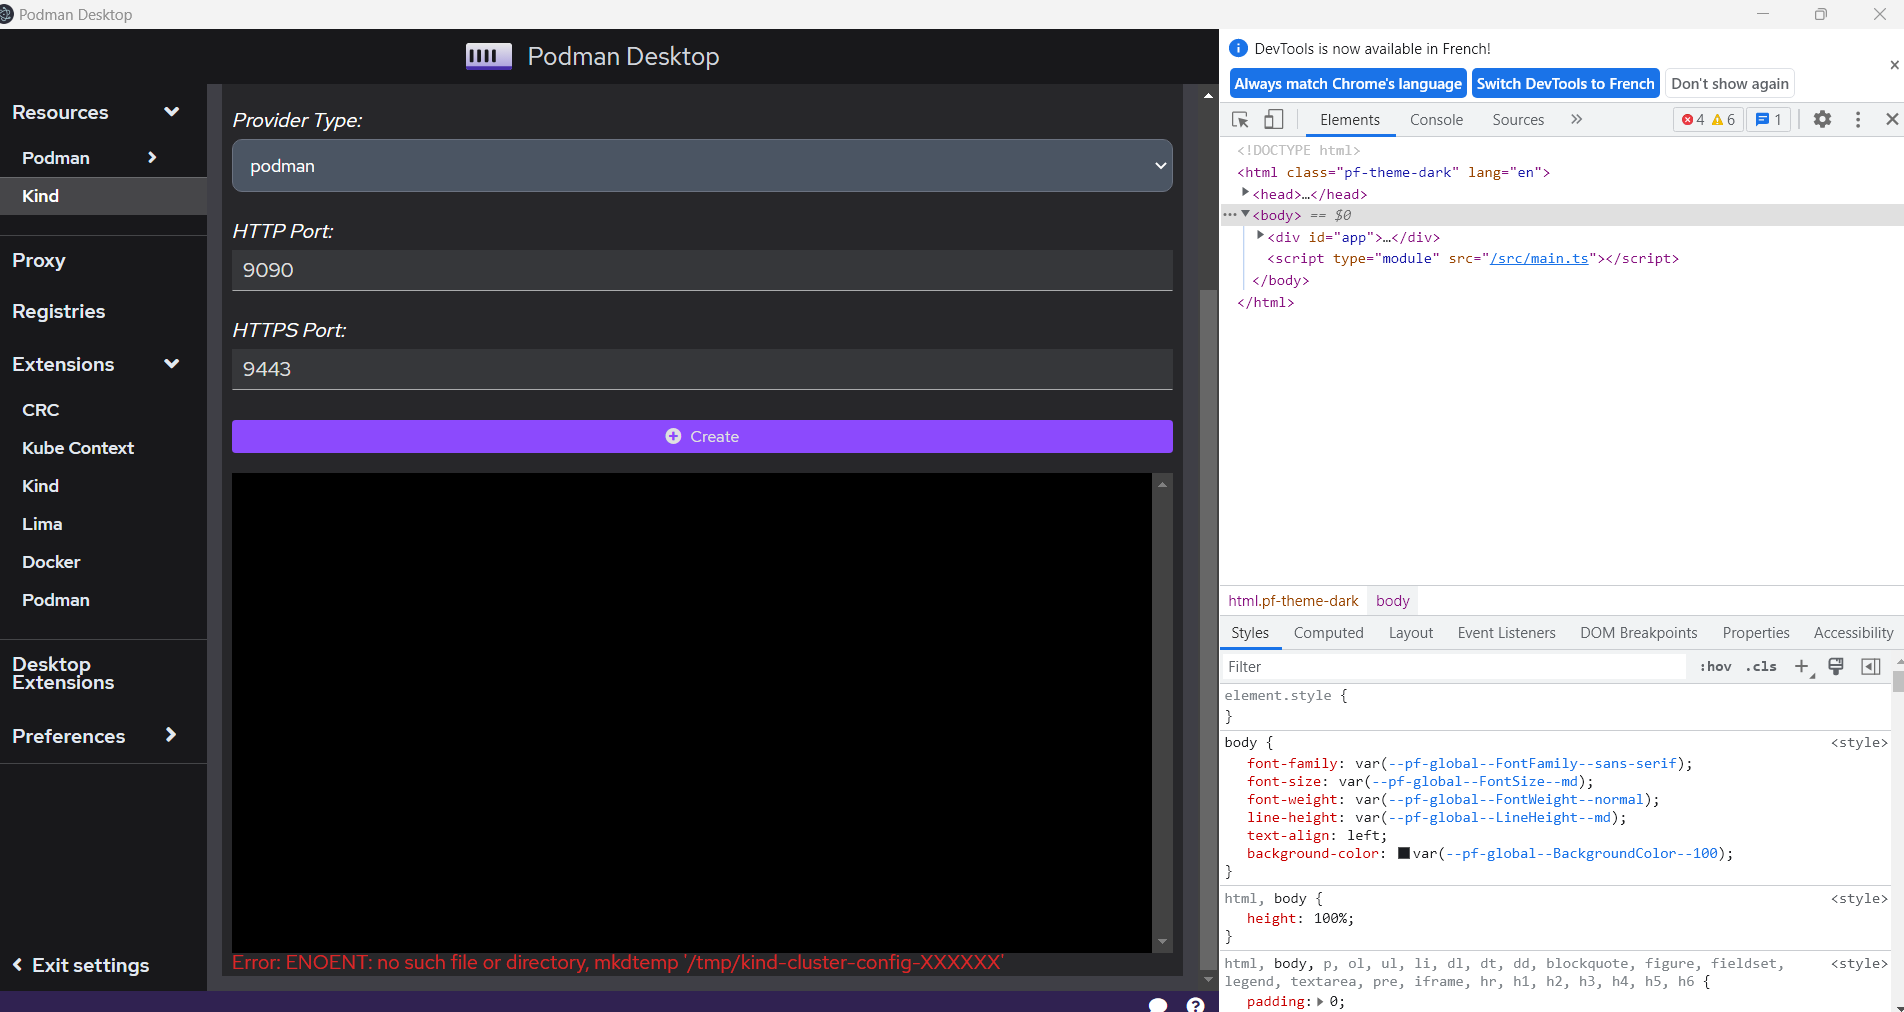Select the inspect element picker icon
This screenshot has width=1904, height=1012.
pos(1240,119)
